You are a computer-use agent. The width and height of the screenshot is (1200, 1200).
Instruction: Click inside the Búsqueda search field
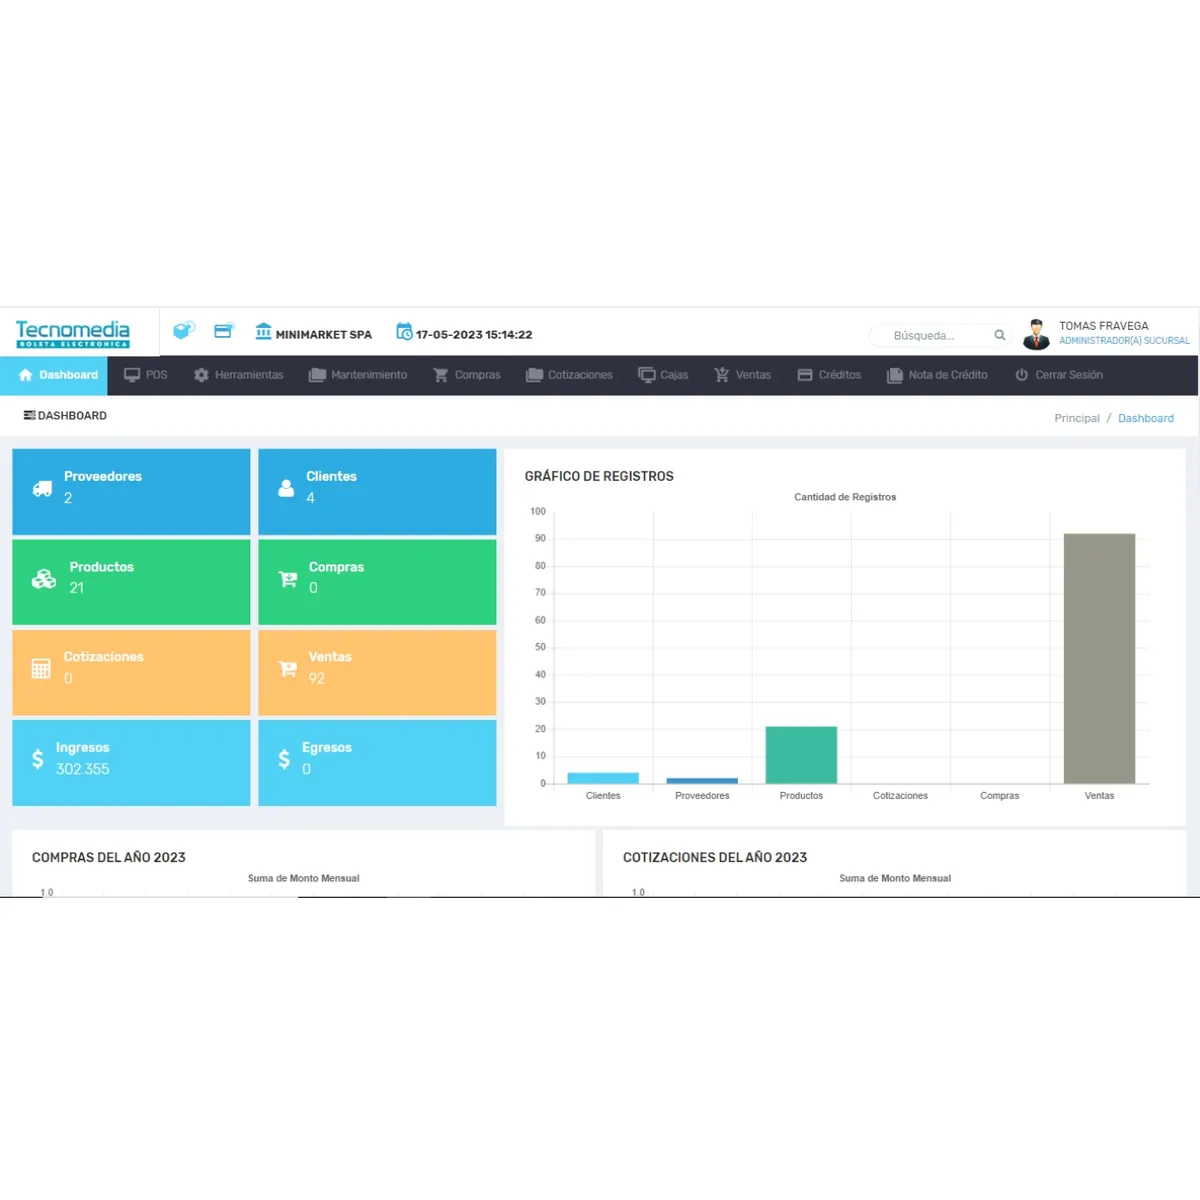[935, 335]
